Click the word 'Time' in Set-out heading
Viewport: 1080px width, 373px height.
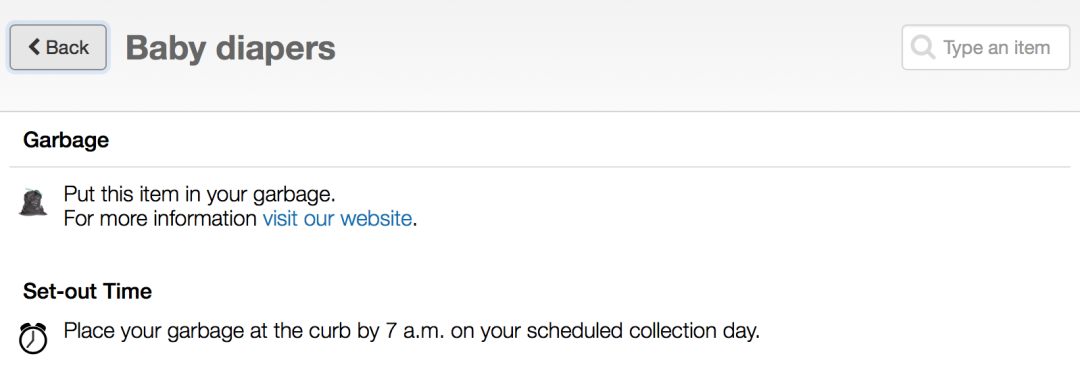click(127, 291)
